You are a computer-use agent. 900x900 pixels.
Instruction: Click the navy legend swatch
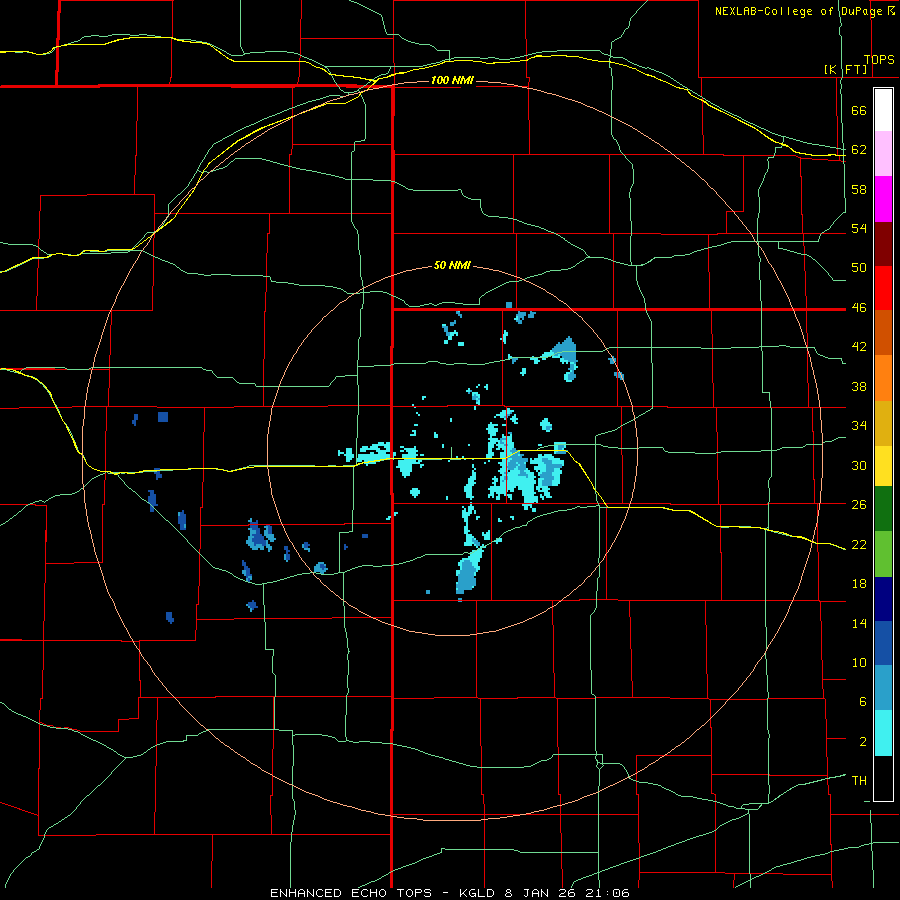pos(883,599)
